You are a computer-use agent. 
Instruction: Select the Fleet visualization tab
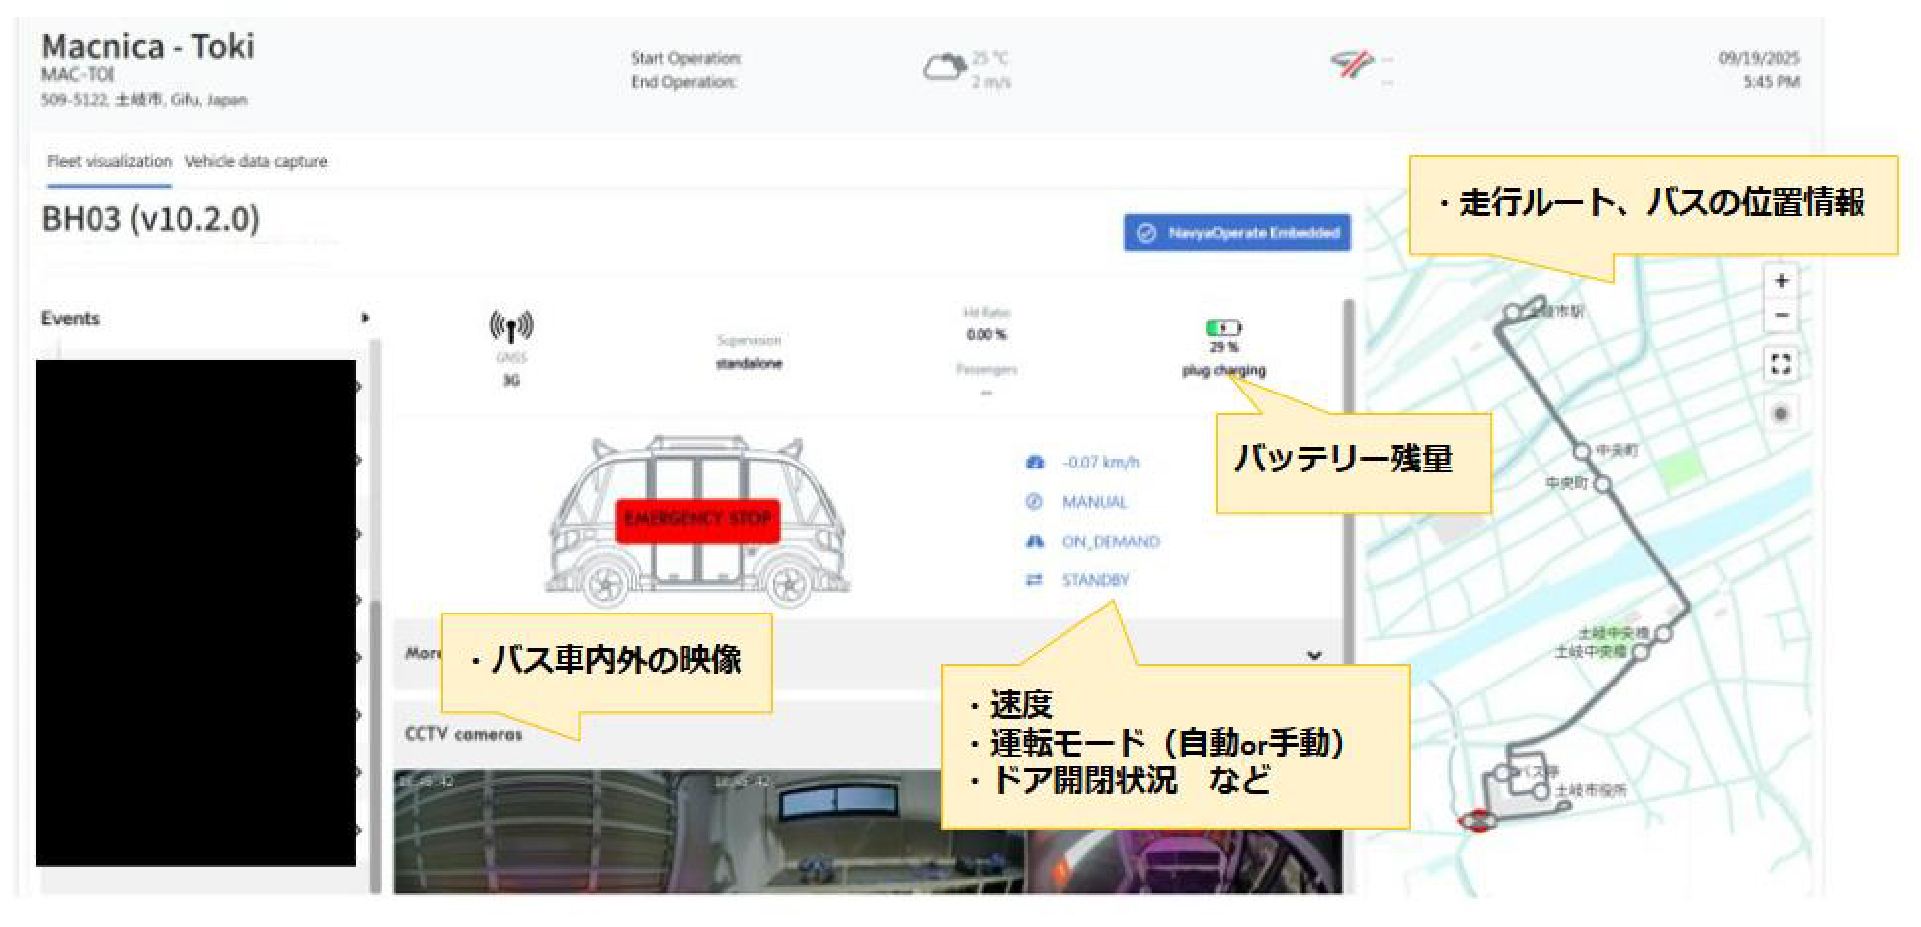click(x=109, y=161)
